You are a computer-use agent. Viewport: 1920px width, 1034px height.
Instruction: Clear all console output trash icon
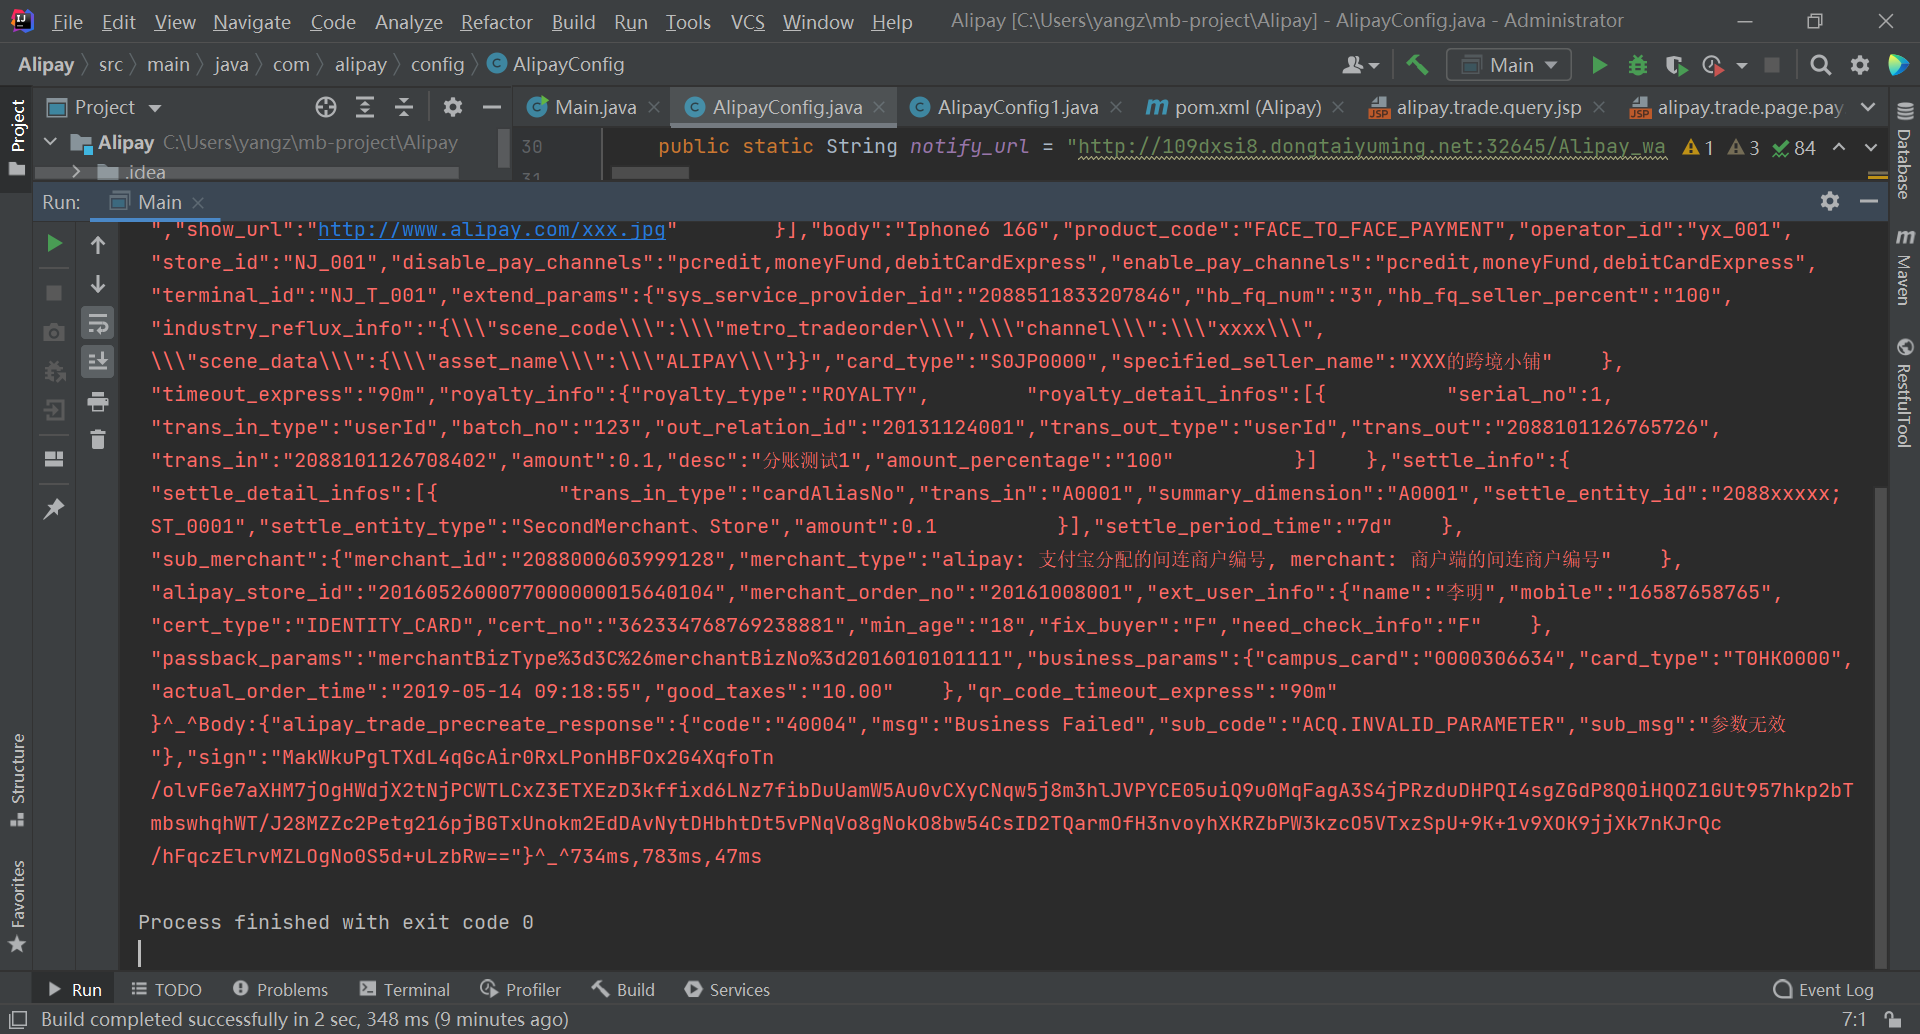click(98, 439)
